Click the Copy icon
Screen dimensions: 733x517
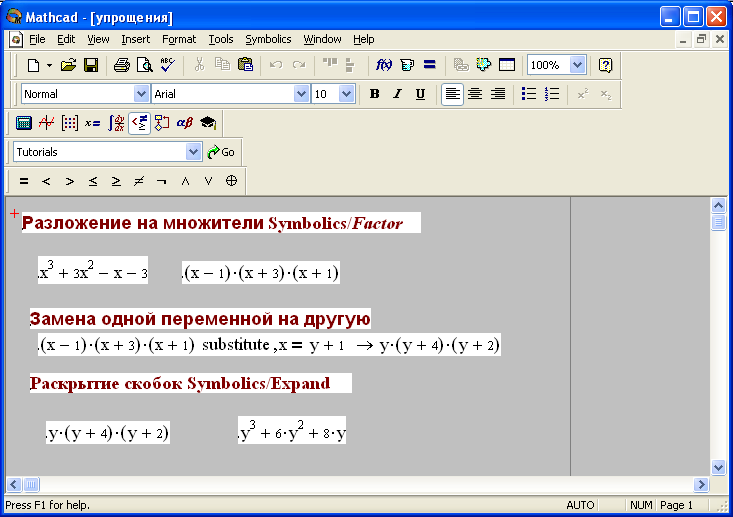(222, 65)
